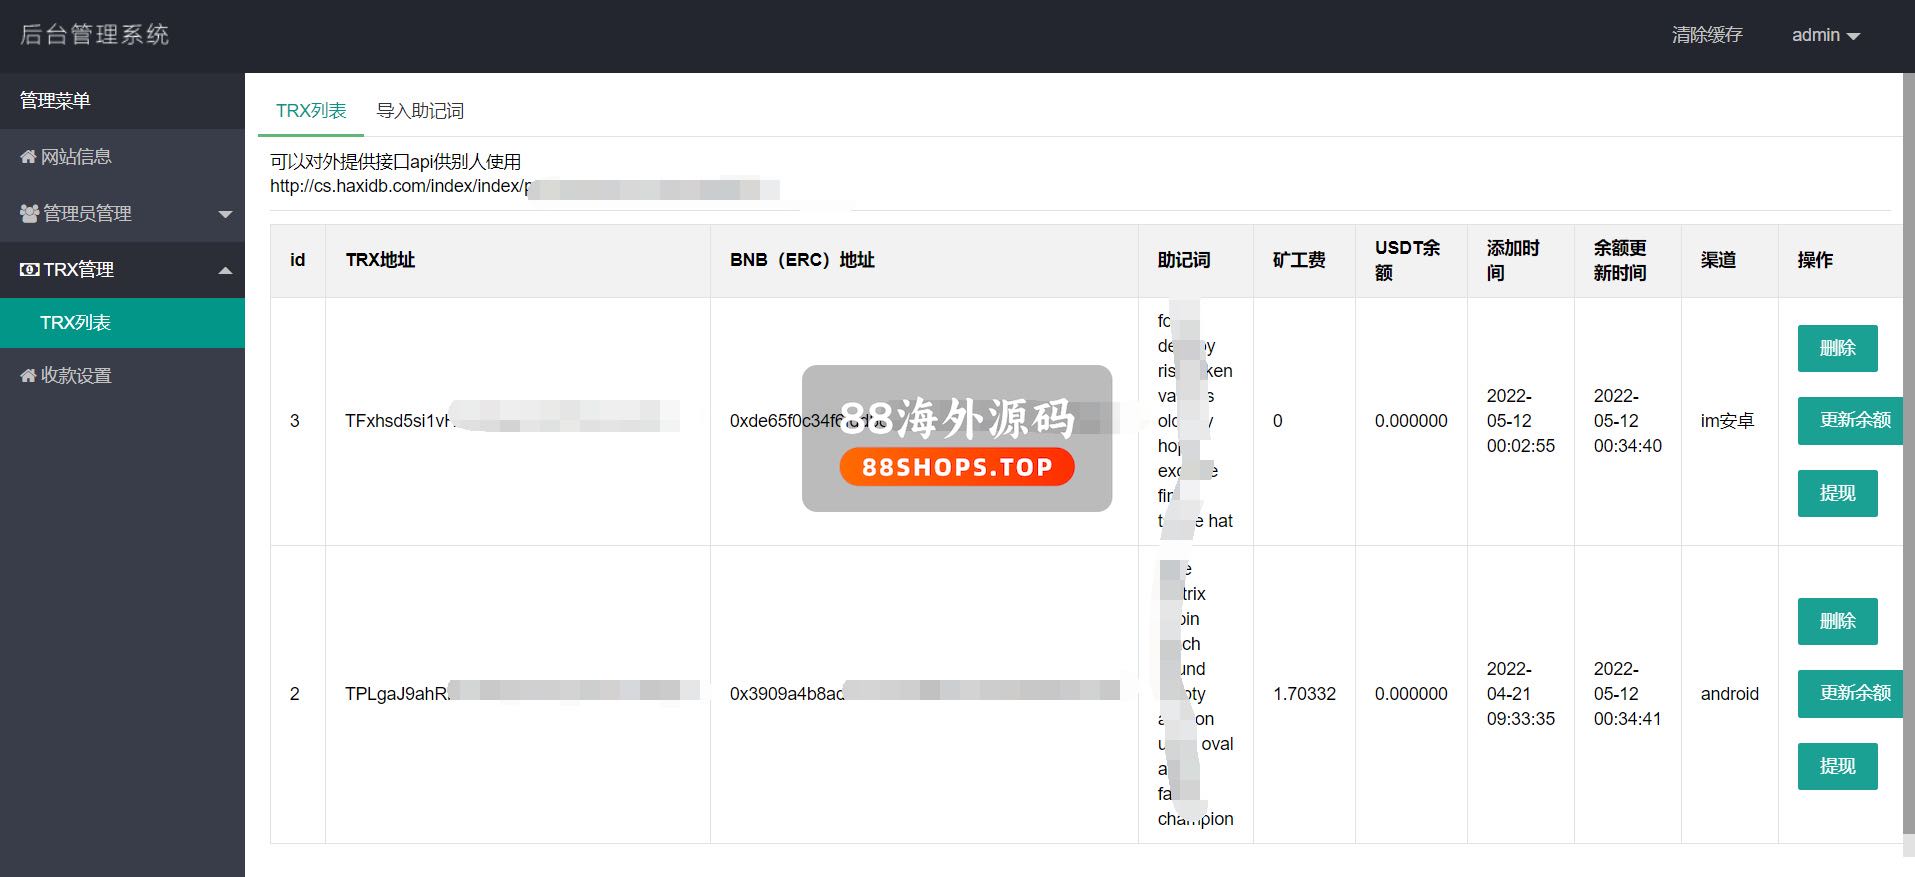The width and height of the screenshot is (1915, 877).
Task: Click 清除缓存 in the top bar
Action: coord(1706,35)
